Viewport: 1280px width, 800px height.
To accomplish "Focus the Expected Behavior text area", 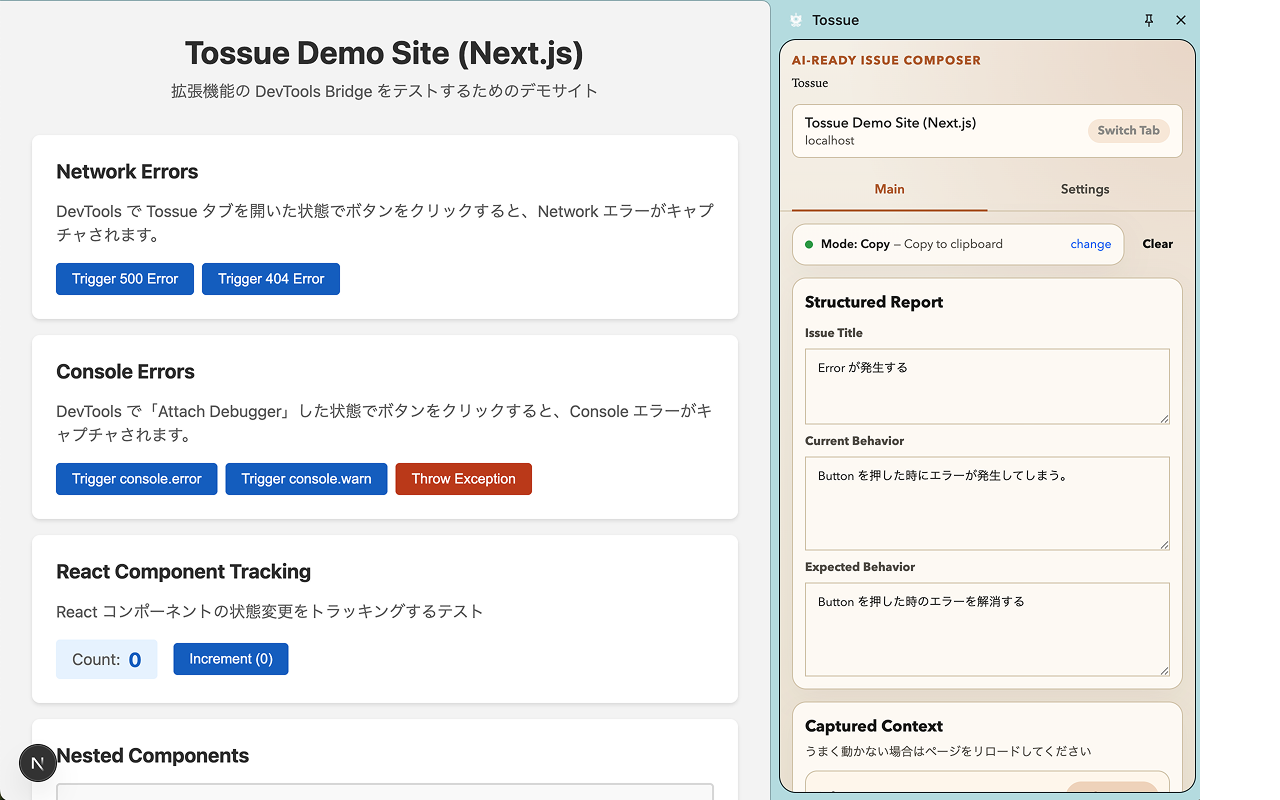I will click(987, 629).
